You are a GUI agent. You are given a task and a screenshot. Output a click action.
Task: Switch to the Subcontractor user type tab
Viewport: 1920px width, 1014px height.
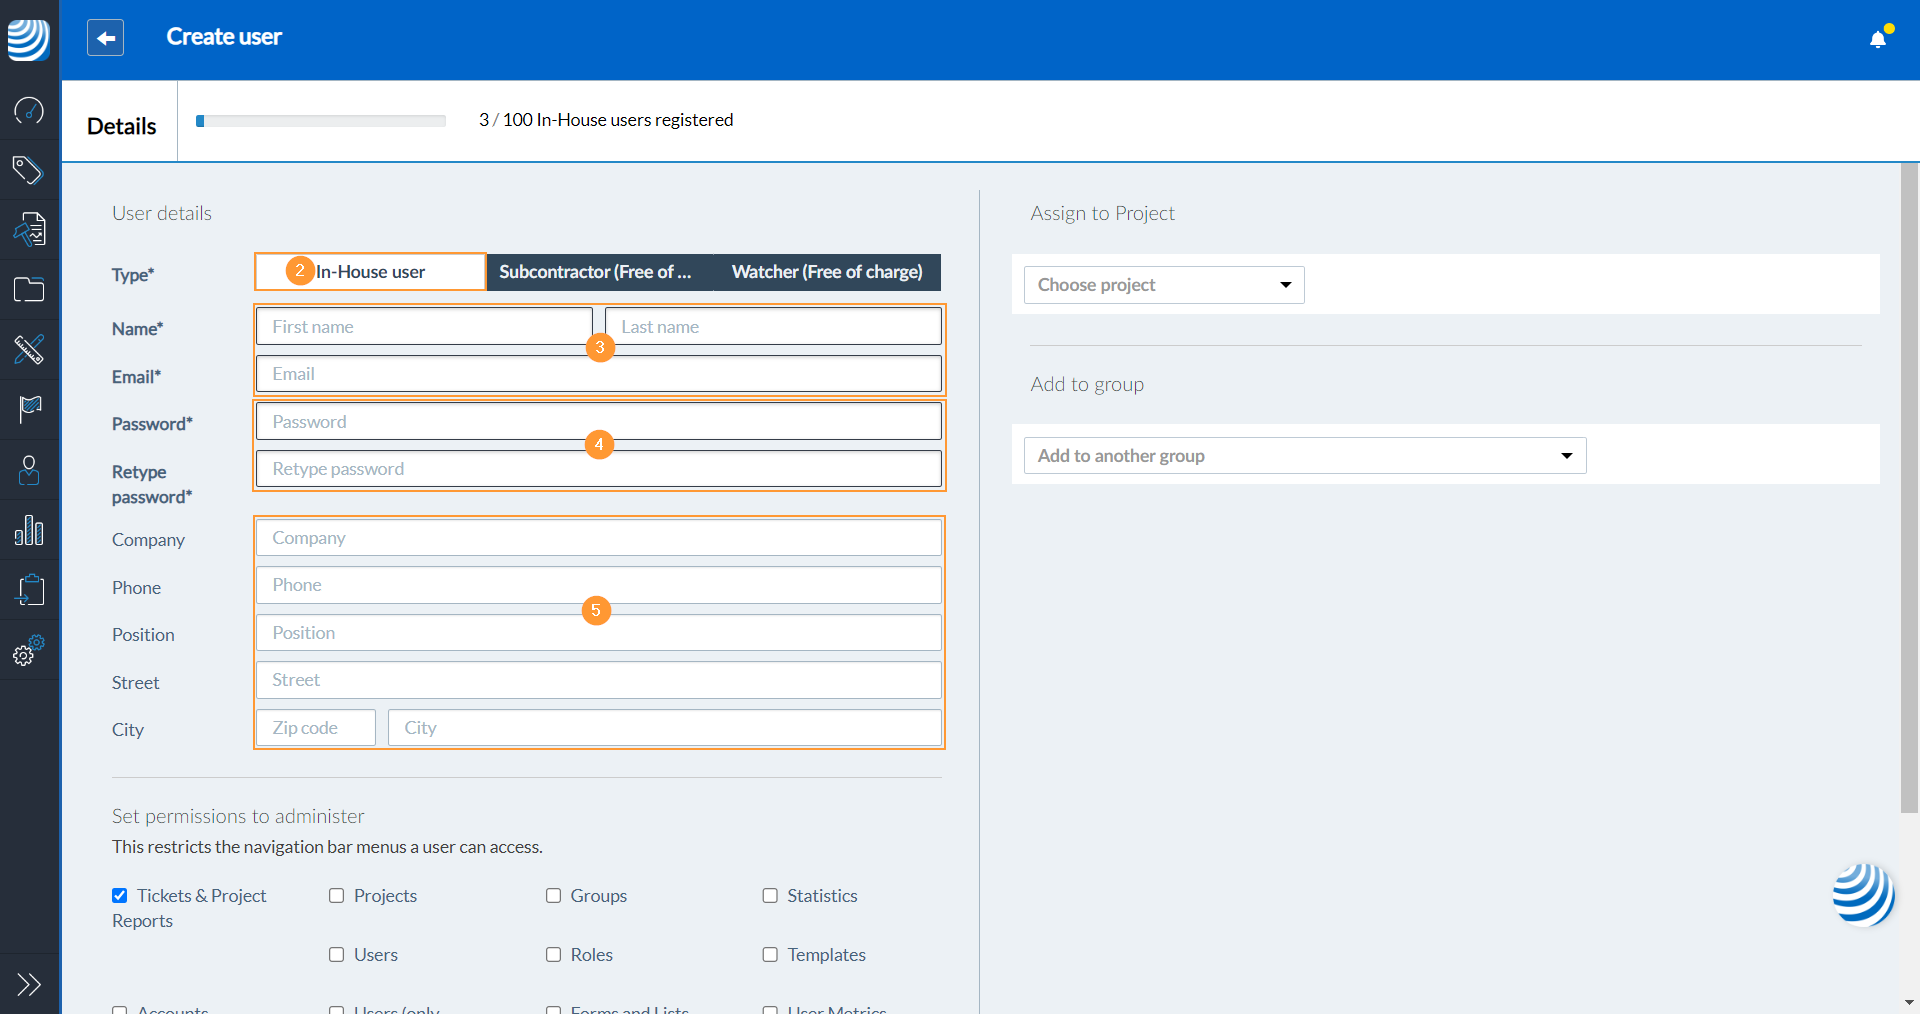[595, 272]
